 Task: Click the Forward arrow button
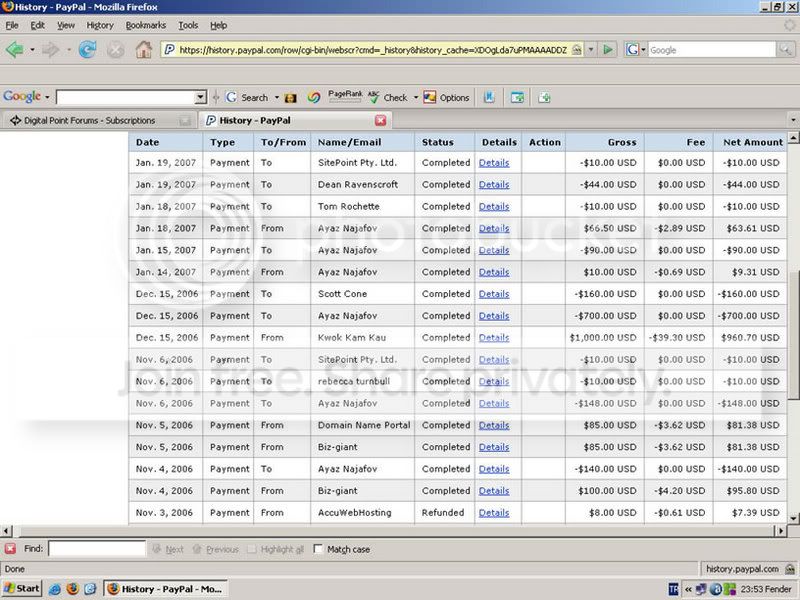pos(51,50)
